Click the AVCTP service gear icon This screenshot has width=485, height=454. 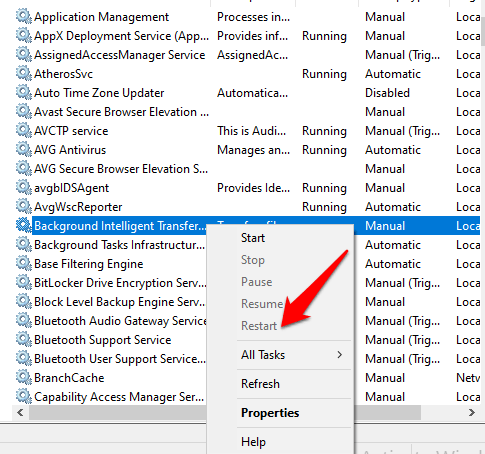tap(24, 131)
